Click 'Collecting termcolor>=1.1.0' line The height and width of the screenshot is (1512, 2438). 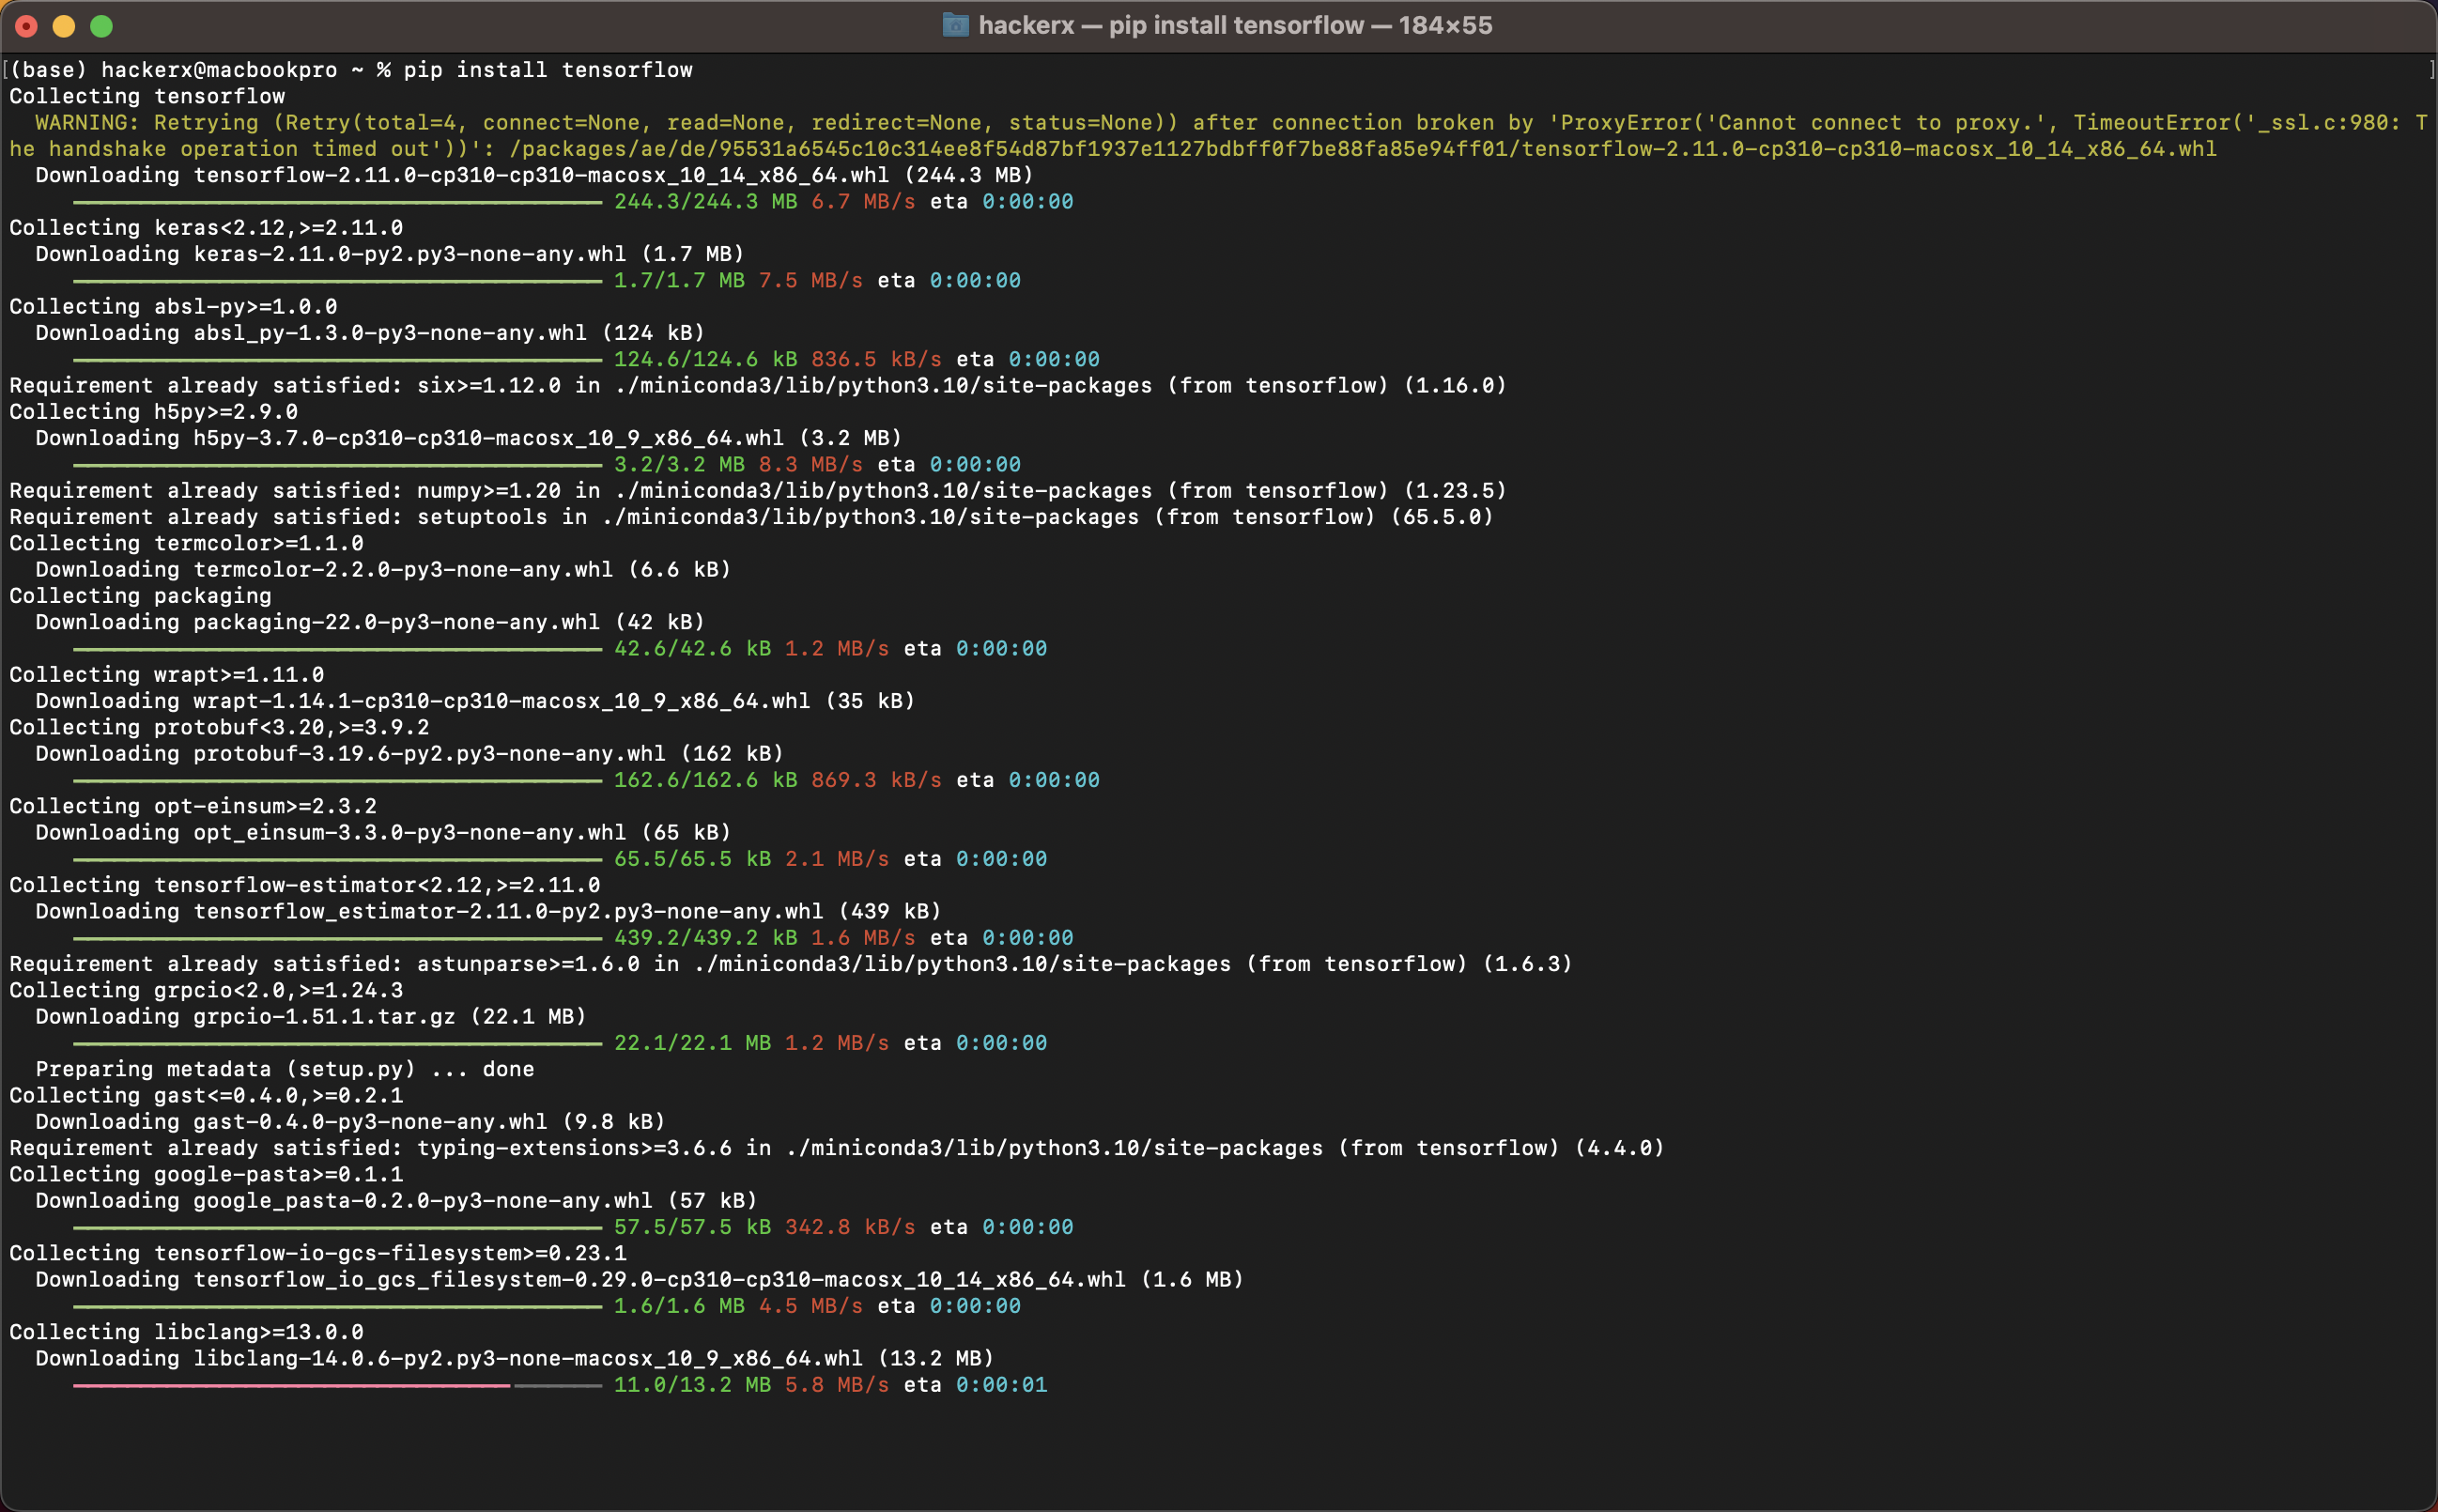186,543
